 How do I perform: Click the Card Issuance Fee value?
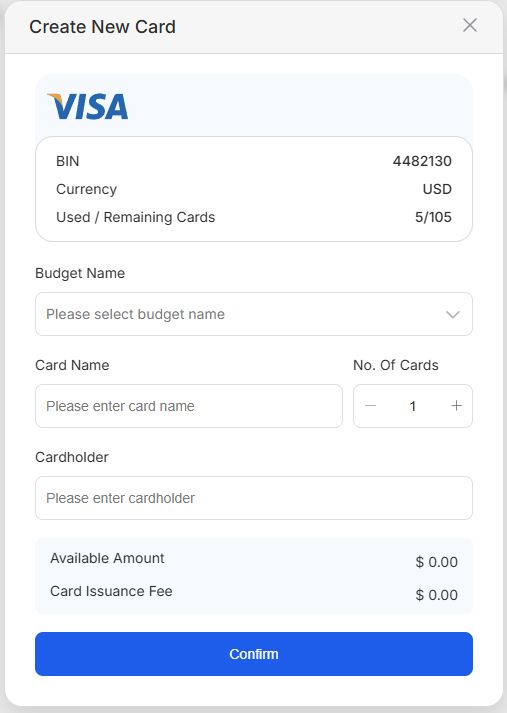click(437, 595)
